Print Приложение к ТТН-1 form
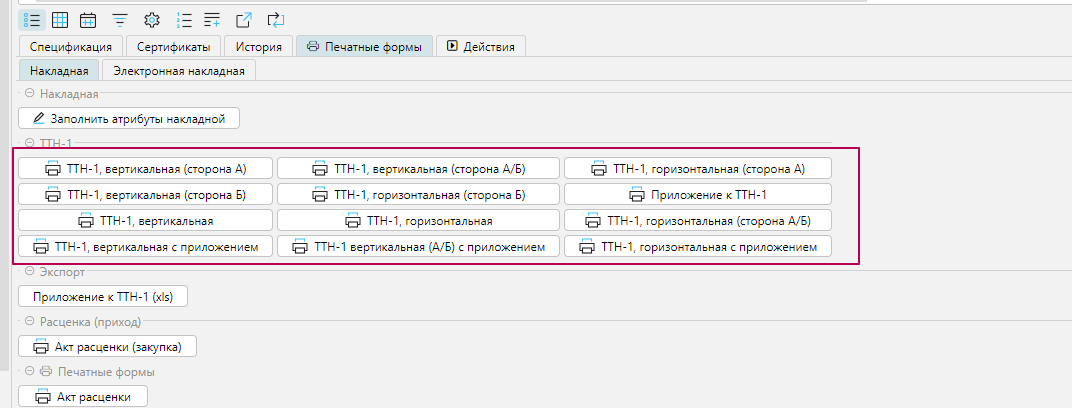The image size is (1072, 408). click(698, 195)
